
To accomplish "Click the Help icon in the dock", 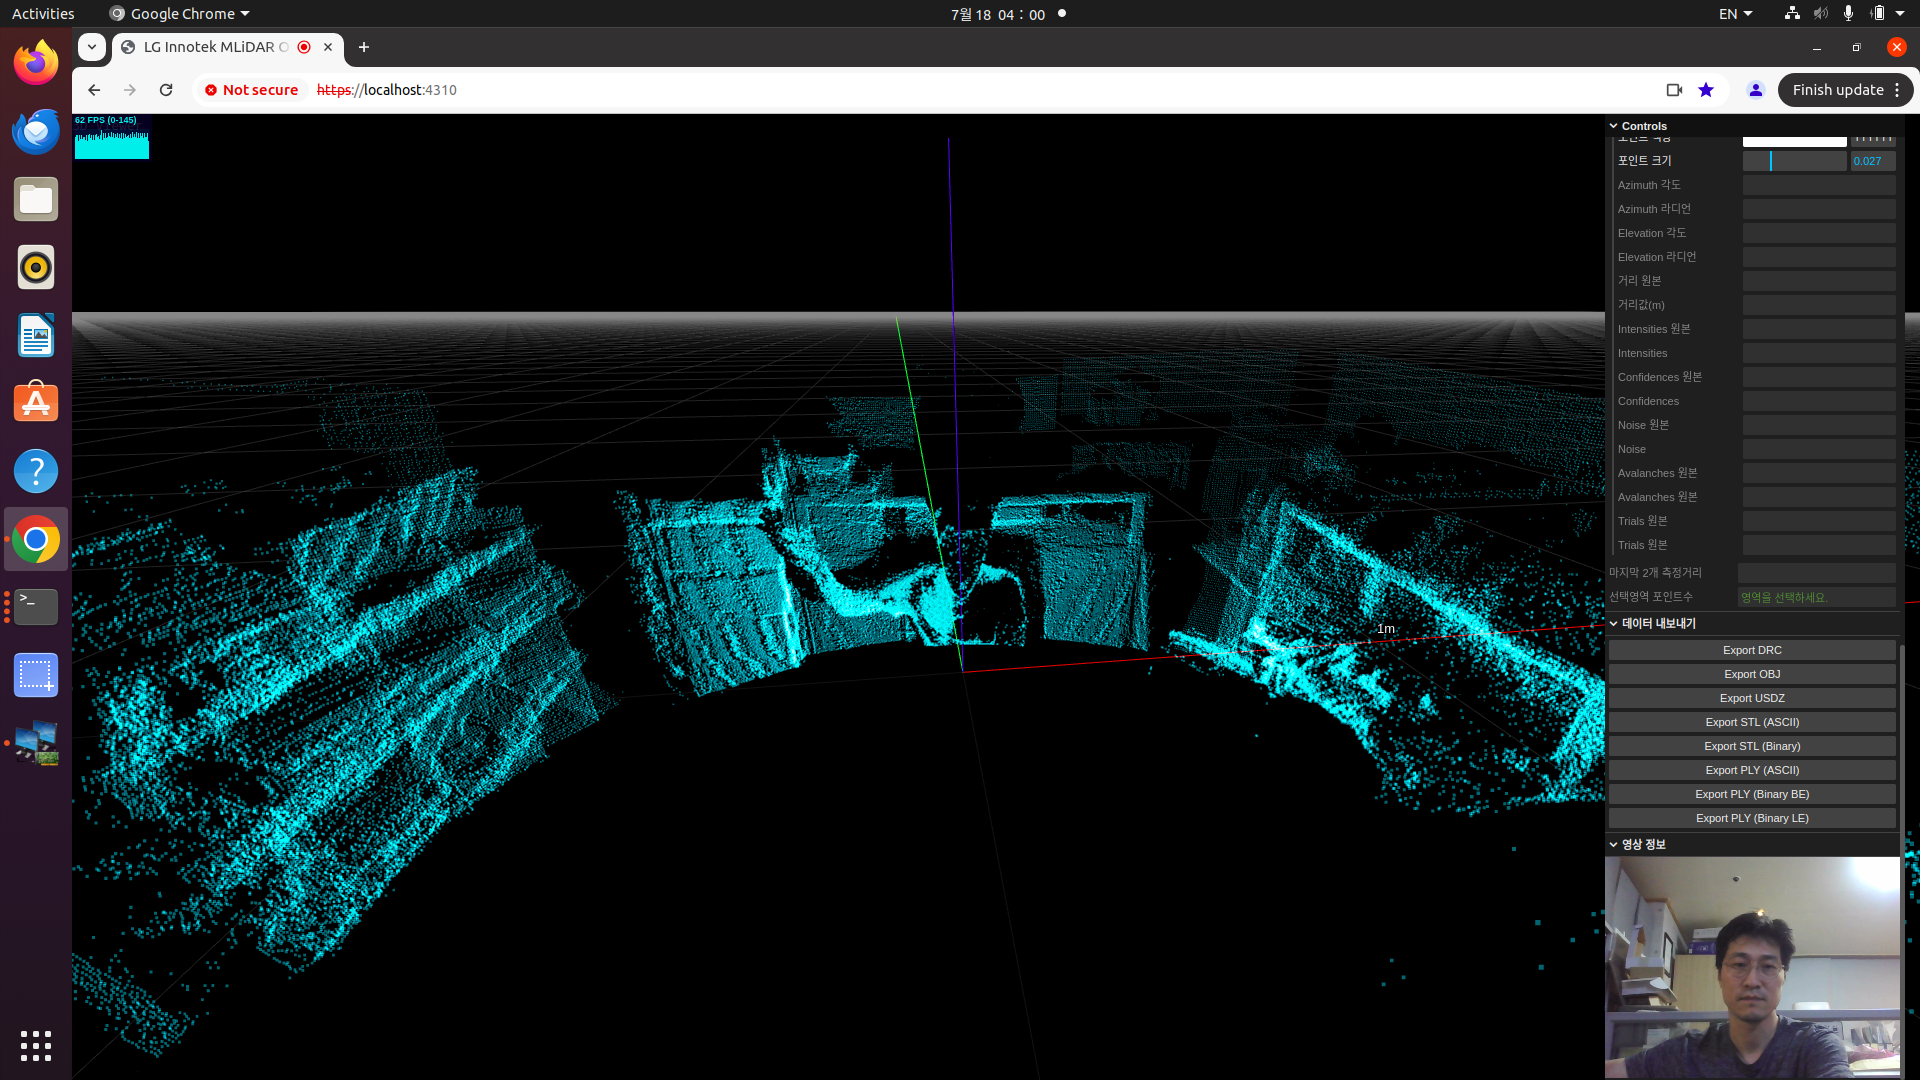I will 36,471.
